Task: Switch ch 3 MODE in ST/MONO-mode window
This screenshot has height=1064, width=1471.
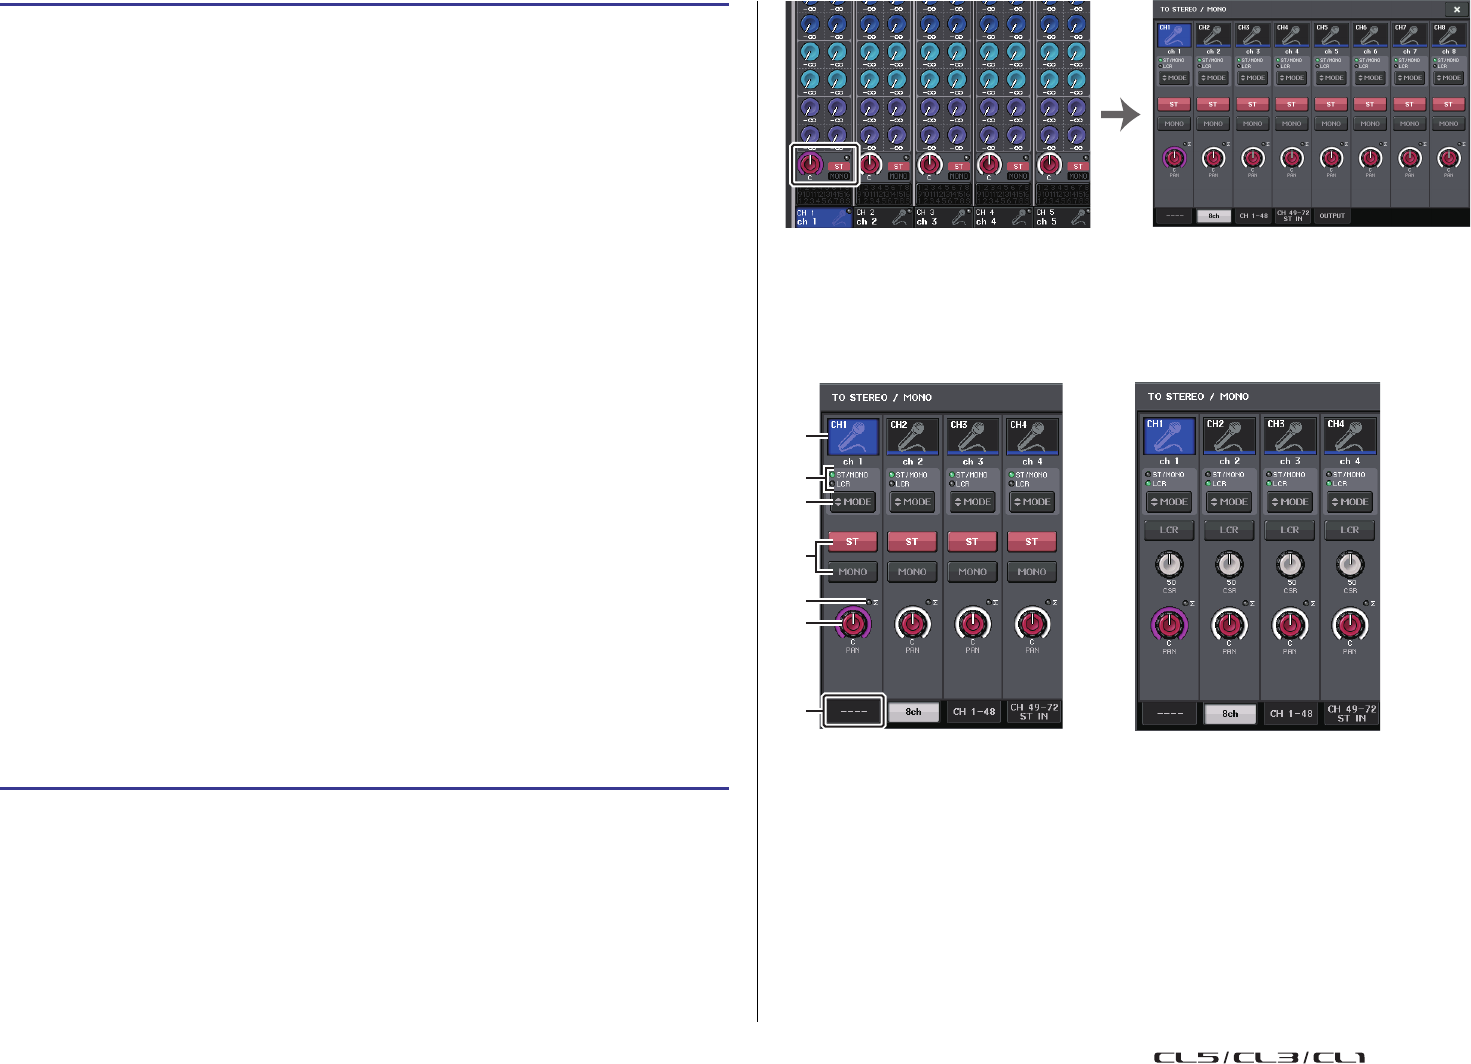Action: click(973, 502)
